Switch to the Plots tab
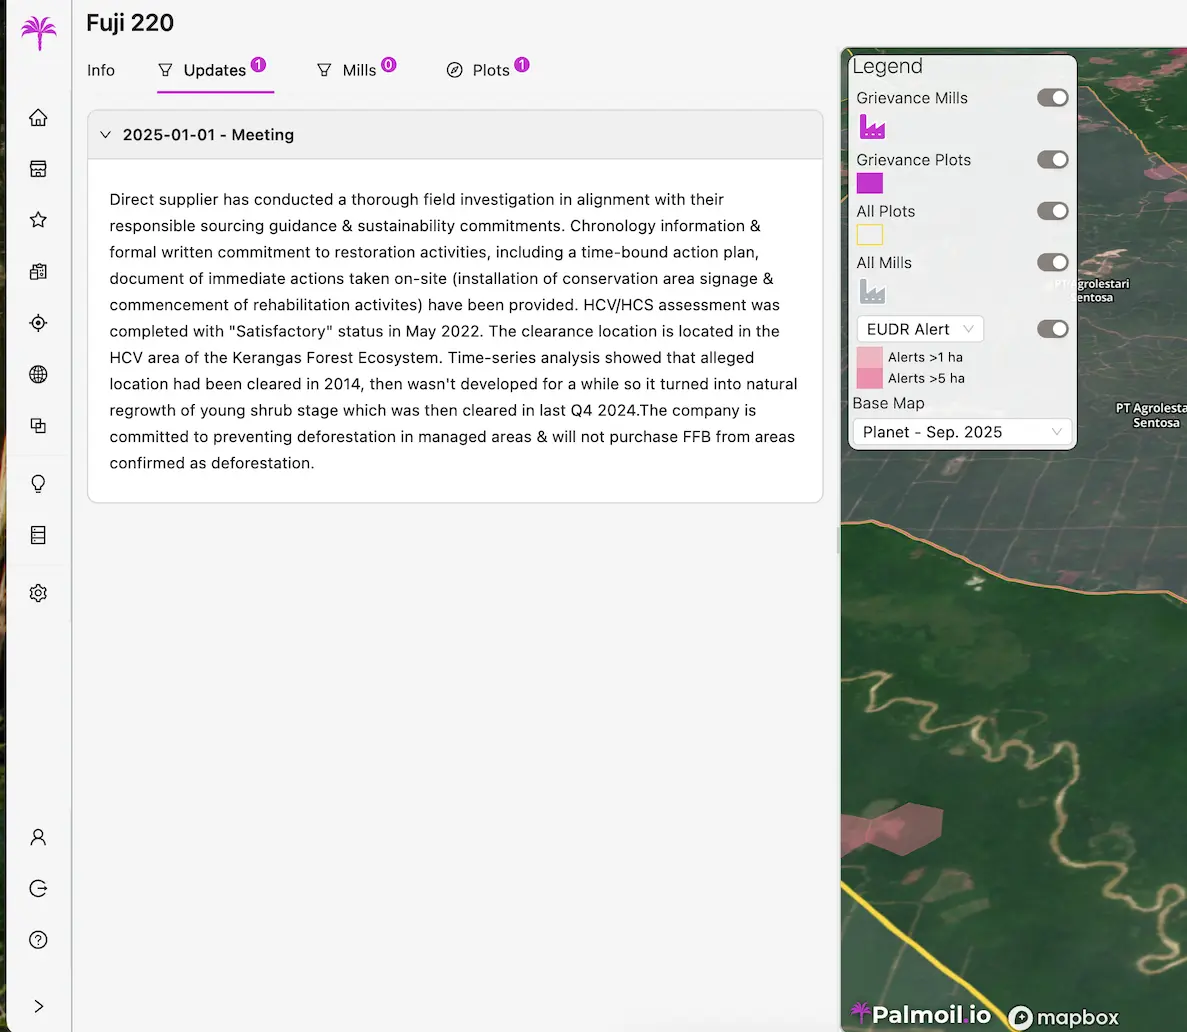This screenshot has height=1032, width=1187. click(x=490, y=70)
